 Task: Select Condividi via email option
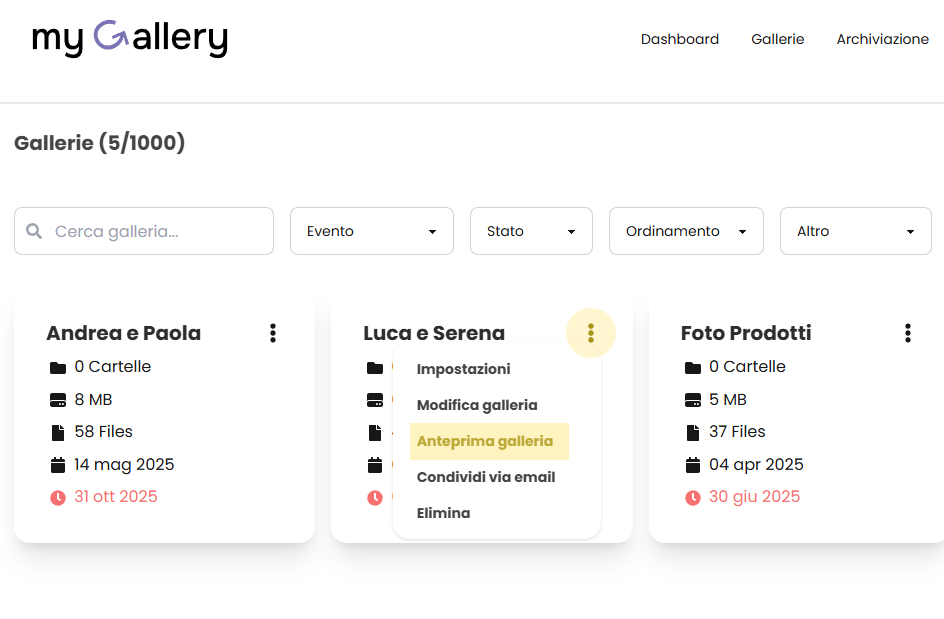pos(486,477)
